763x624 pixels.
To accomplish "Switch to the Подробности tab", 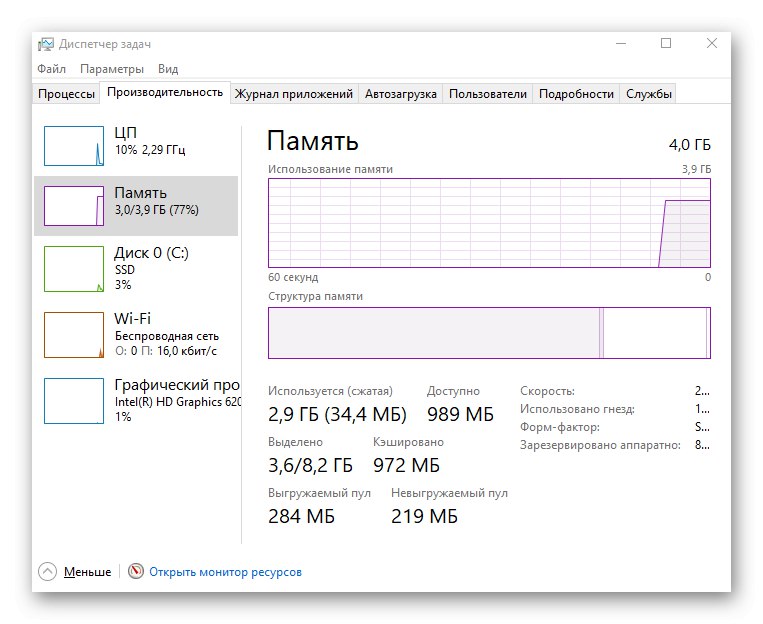I will tap(576, 94).
